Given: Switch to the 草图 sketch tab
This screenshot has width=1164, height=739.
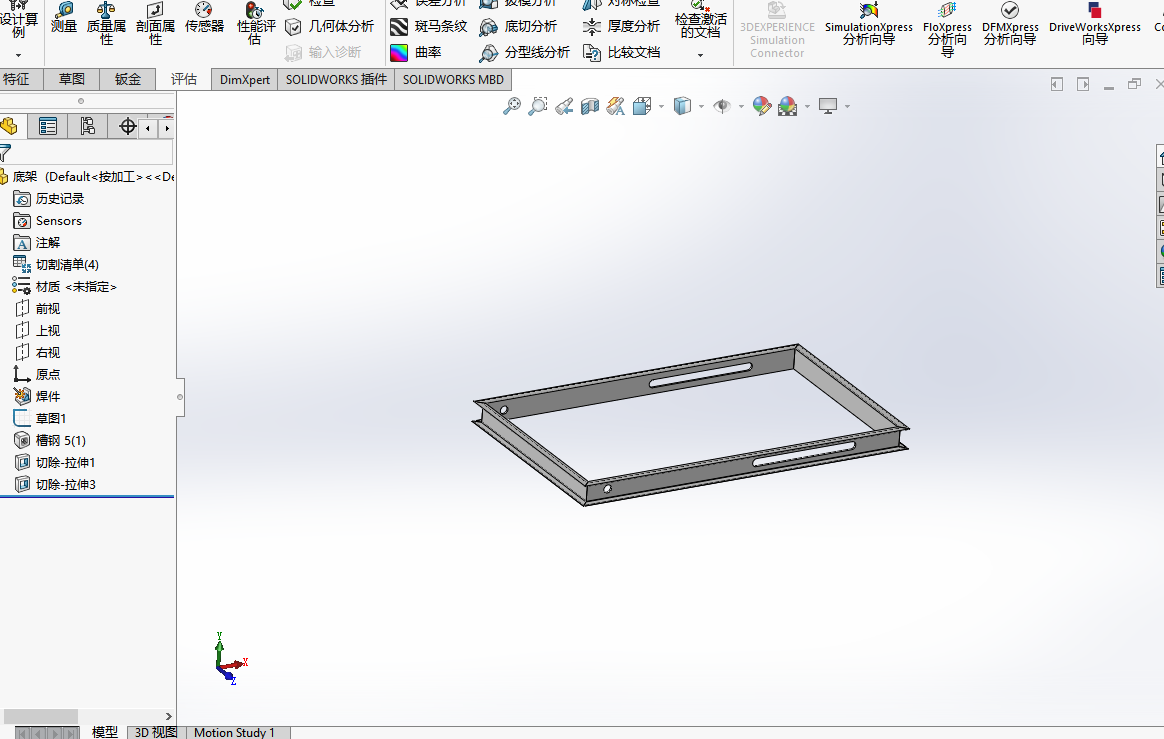Looking at the screenshot, I should pyautogui.click(x=72, y=79).
